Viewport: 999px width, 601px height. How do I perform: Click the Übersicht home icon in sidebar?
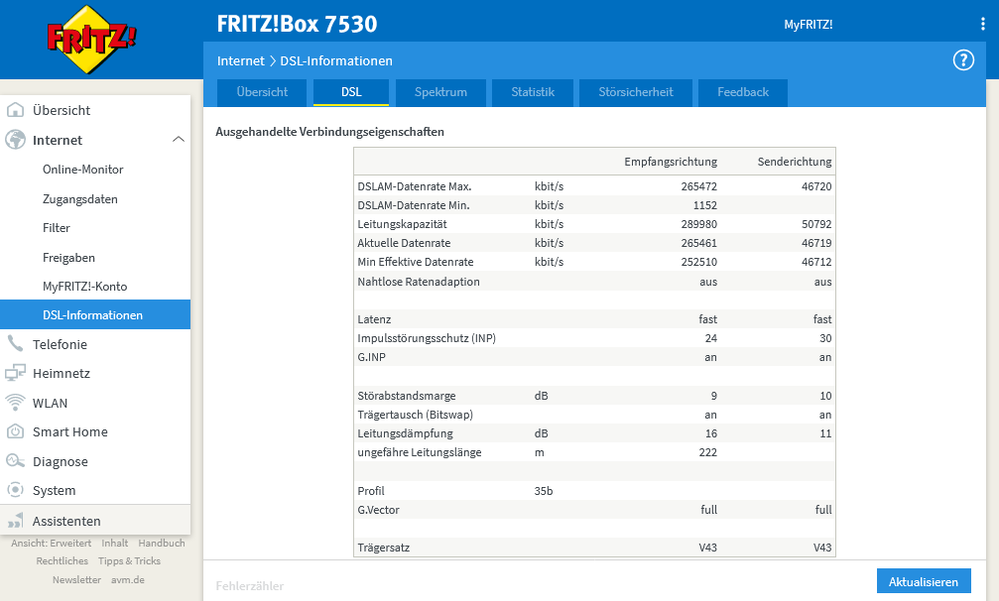(15, 111)
